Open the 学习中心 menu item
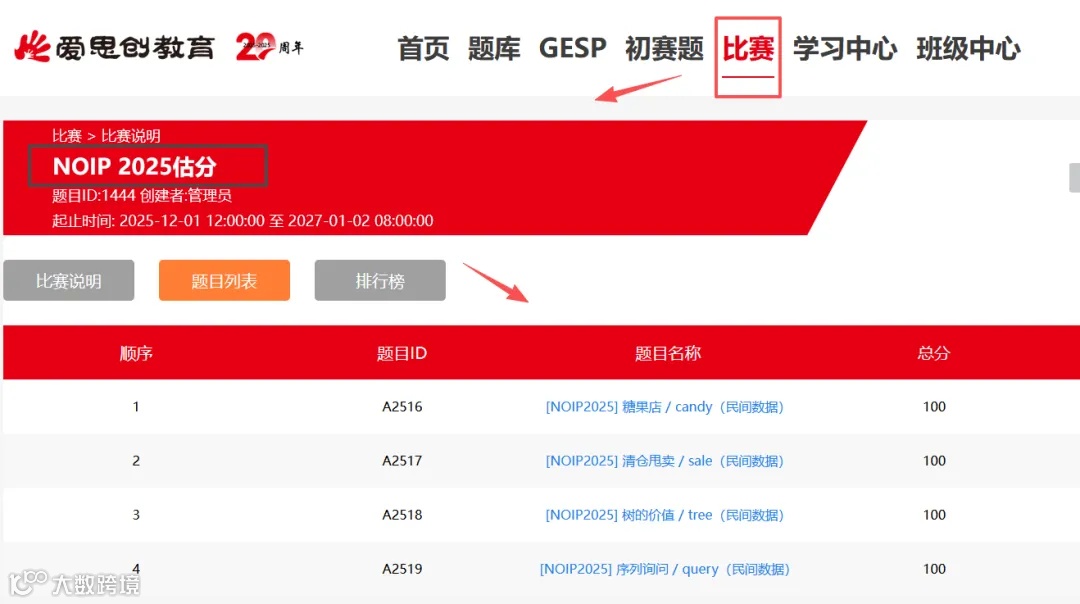1080x604 pixels. (845, 47)
